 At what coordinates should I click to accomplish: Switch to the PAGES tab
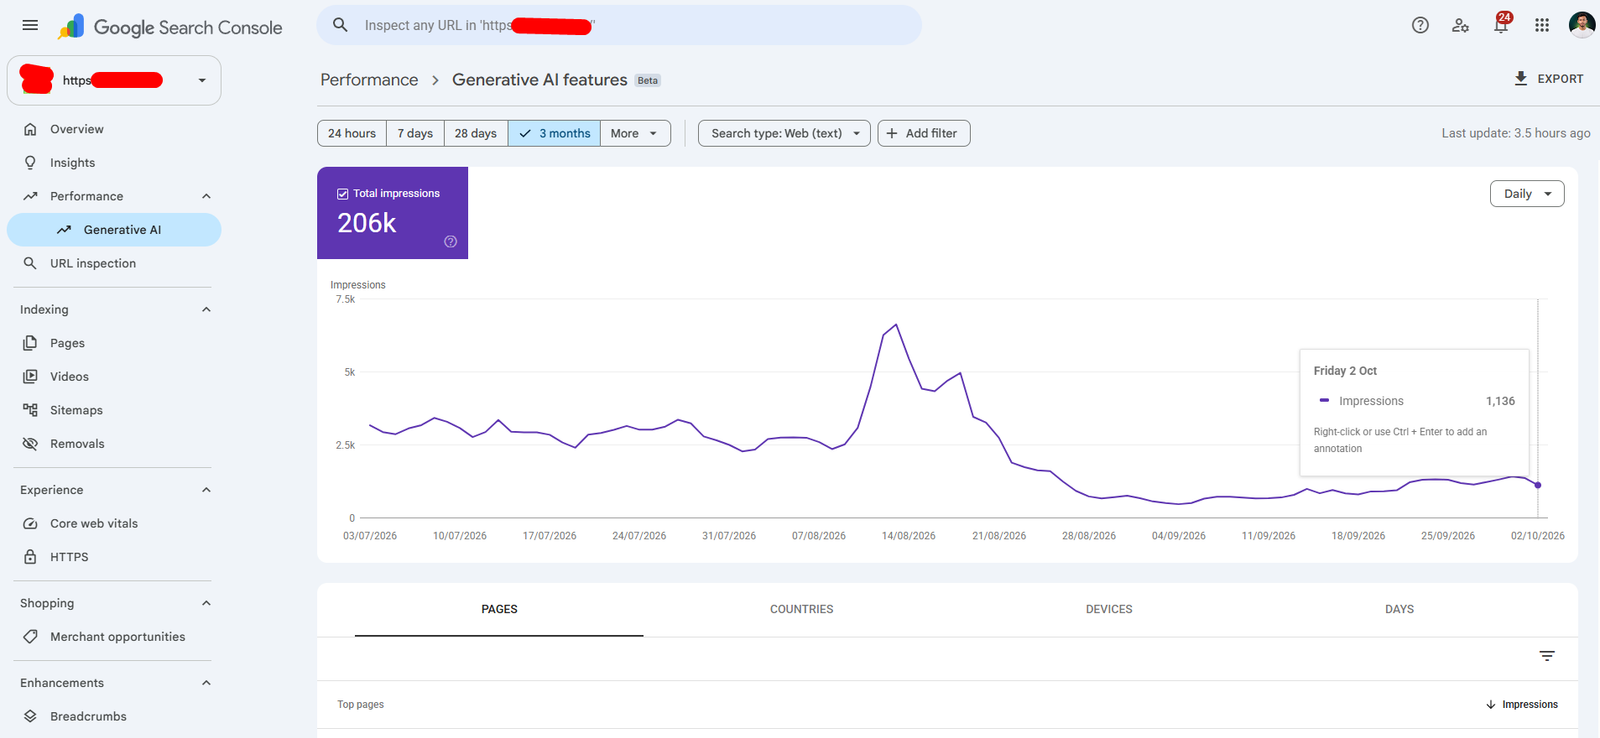coord(499,609)
